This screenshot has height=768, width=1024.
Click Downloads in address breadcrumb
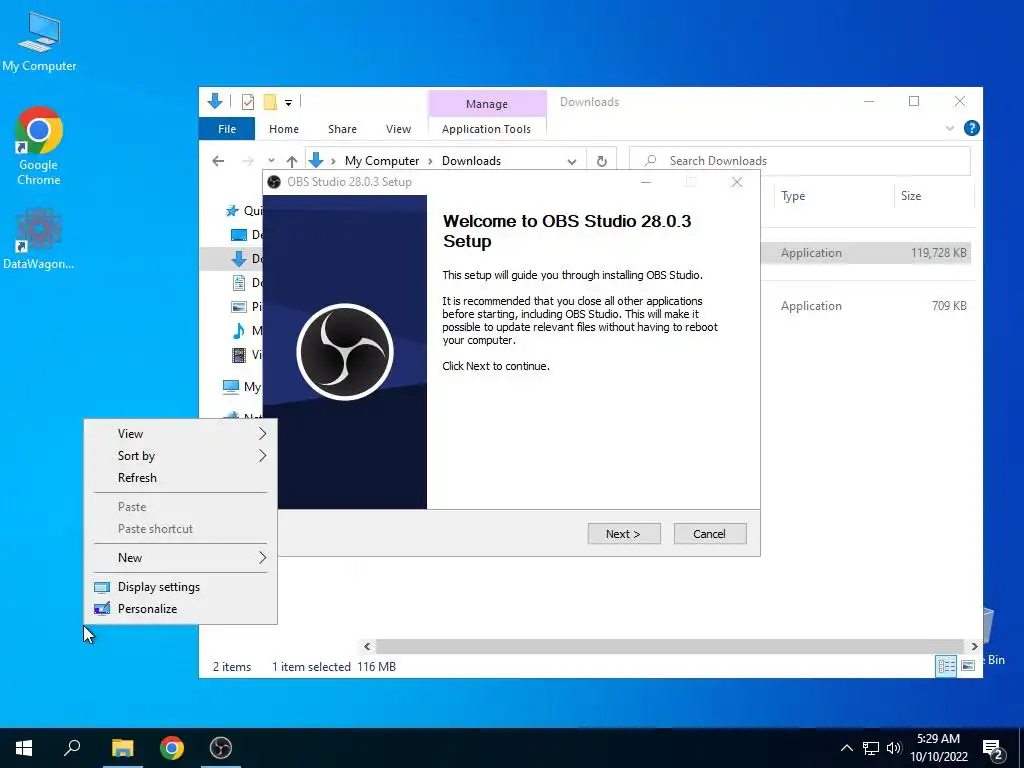472,161
